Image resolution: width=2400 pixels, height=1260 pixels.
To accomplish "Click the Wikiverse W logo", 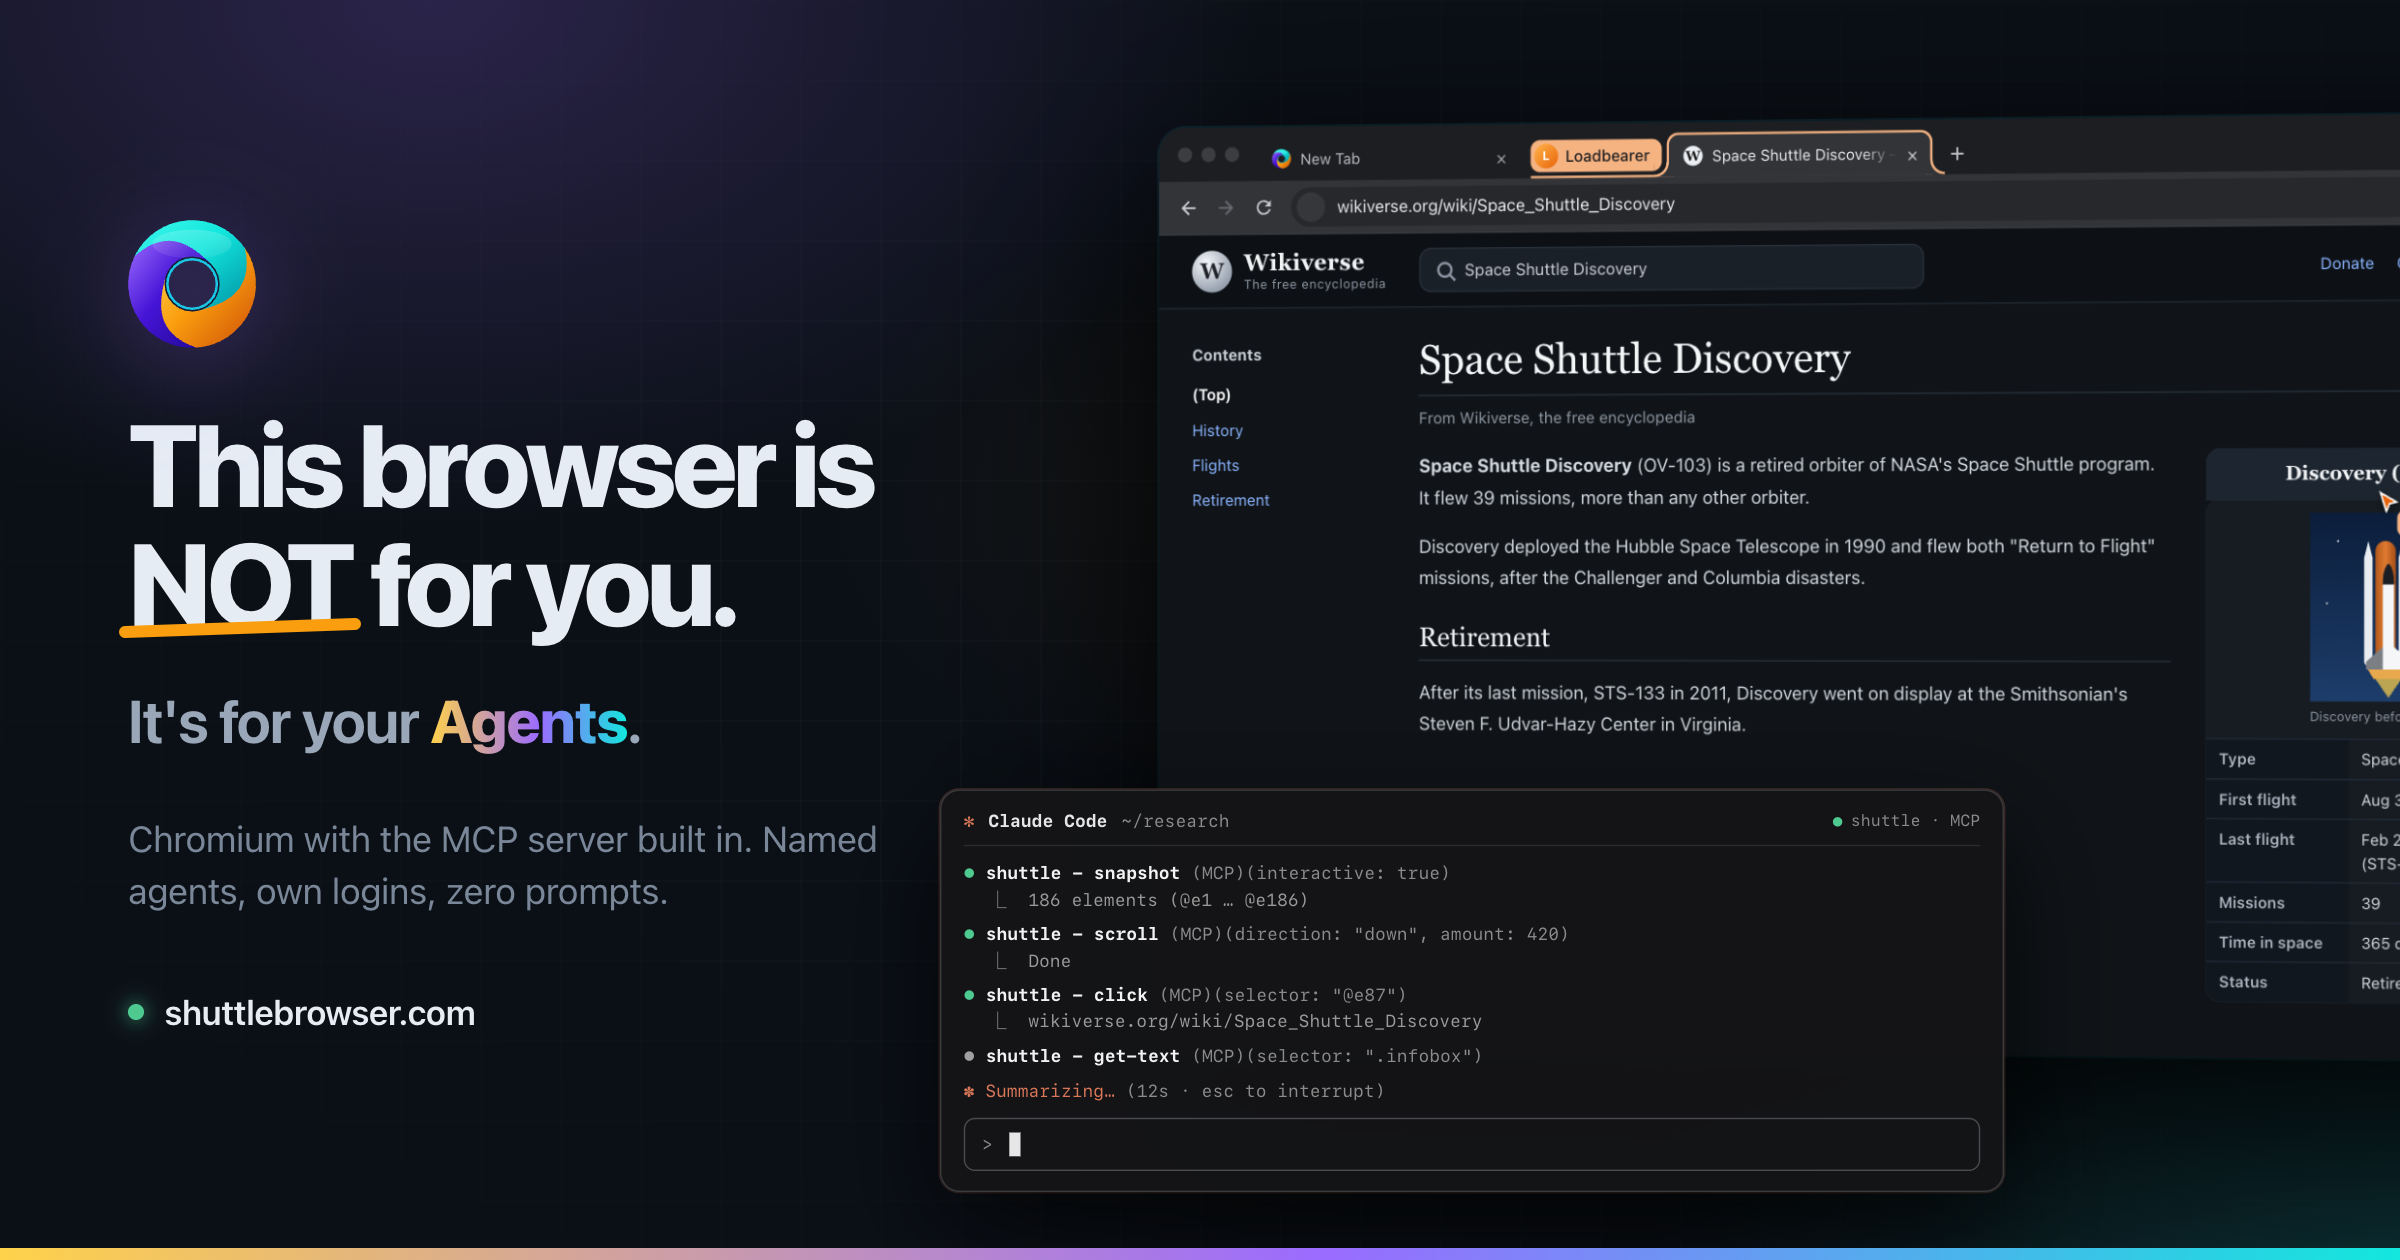I will point(1212,271).
